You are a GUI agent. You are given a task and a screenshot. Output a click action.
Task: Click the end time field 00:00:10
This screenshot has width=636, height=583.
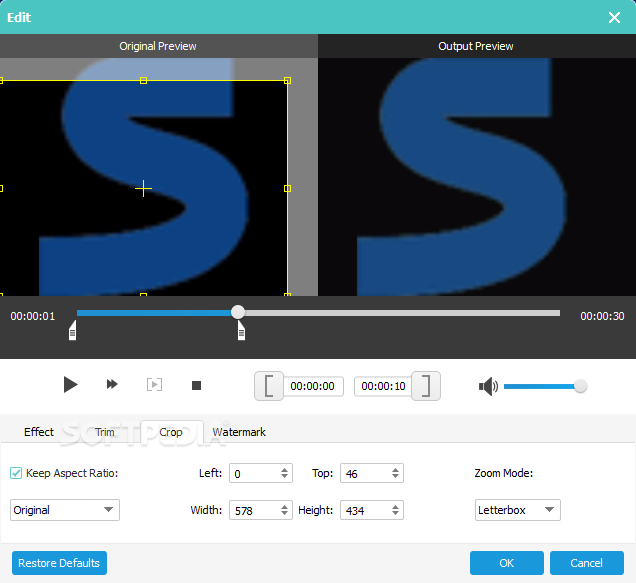(383, 386)
